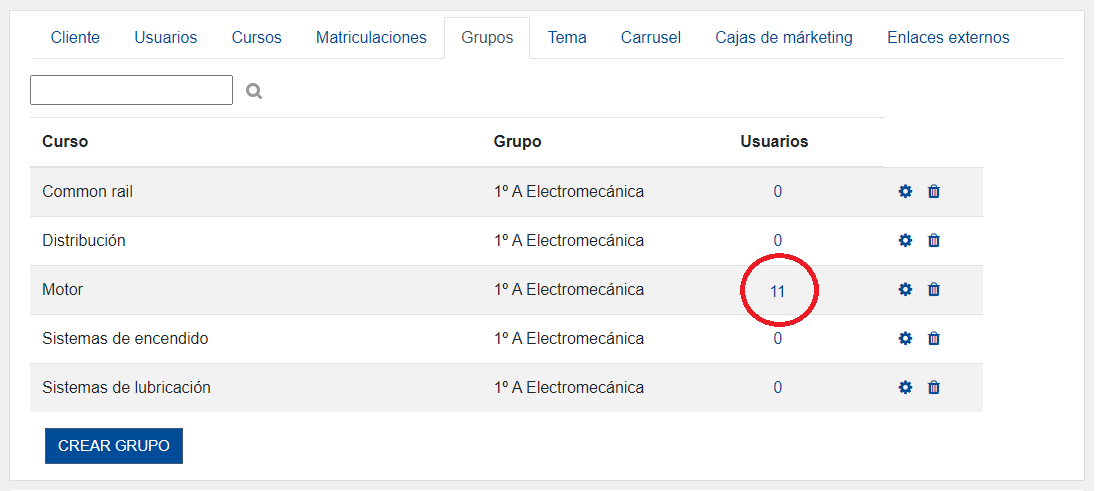Image resolution: width=1095 pixels, height=491 pixels.
Task: Open the Usuarios tab
Action: pos(166,38)
